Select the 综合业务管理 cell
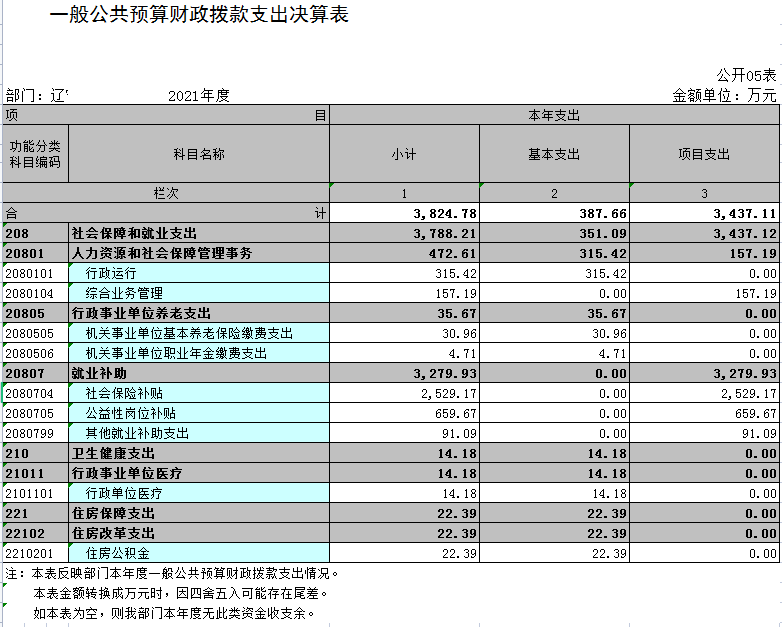The height and width of the screenshot is (627, 782). tap(199, 293)
